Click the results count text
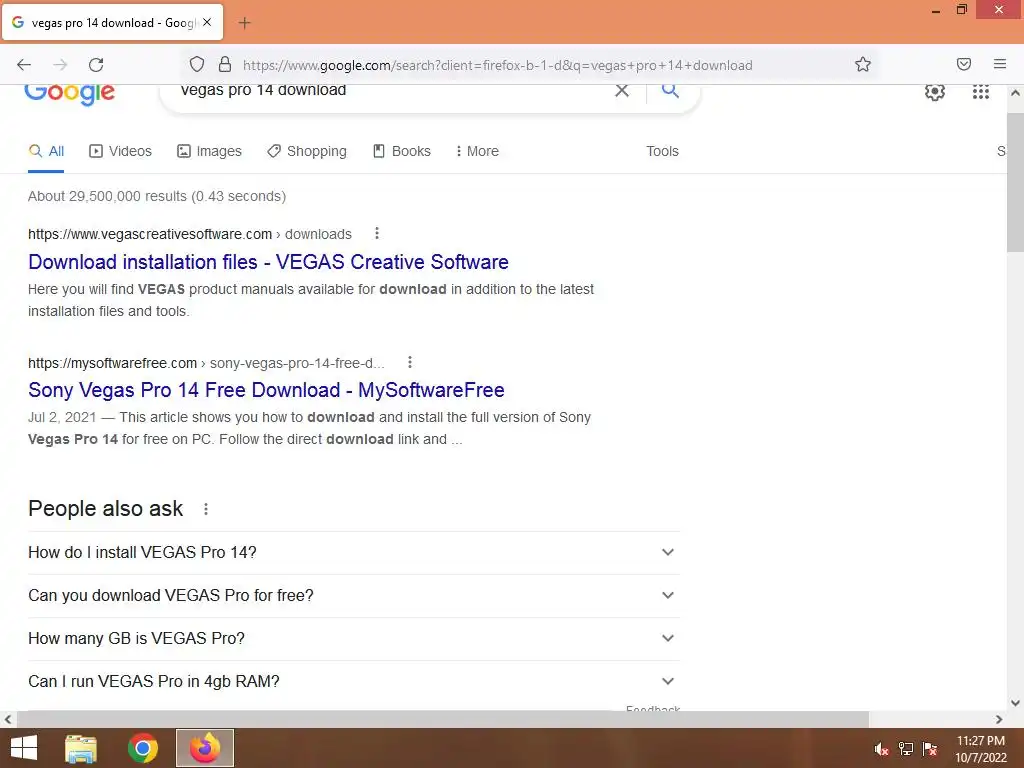 pos(157,196)
